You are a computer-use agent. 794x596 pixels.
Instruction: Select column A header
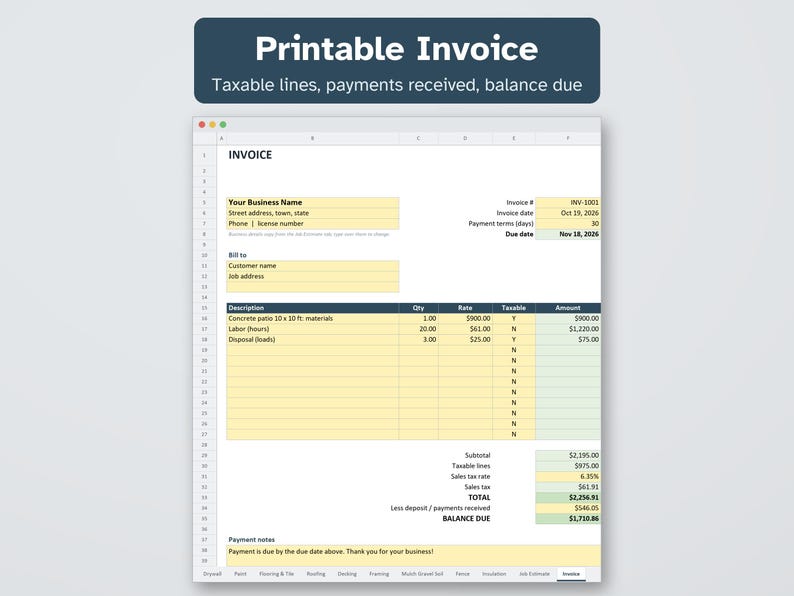click(221, 138)
